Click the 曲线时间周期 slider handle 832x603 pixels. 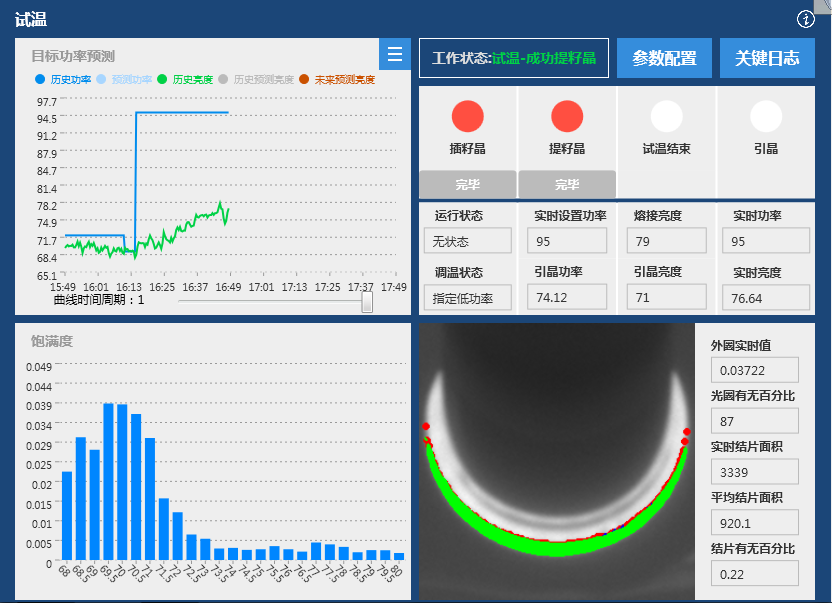(x=367, y=301)
